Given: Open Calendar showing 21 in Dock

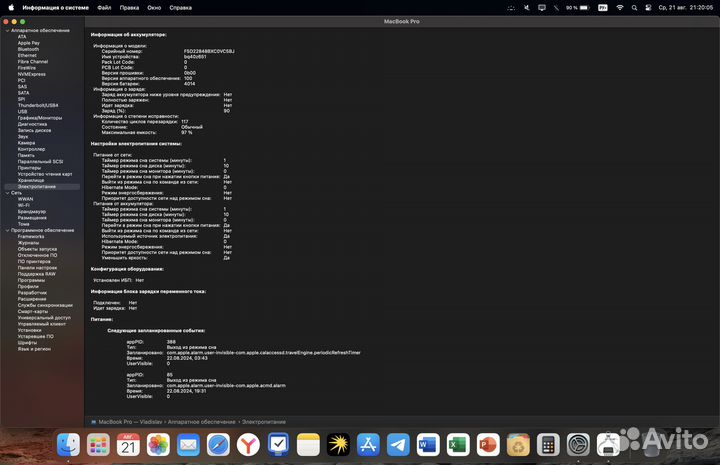Looking at the screenshot, I should 128,444.
